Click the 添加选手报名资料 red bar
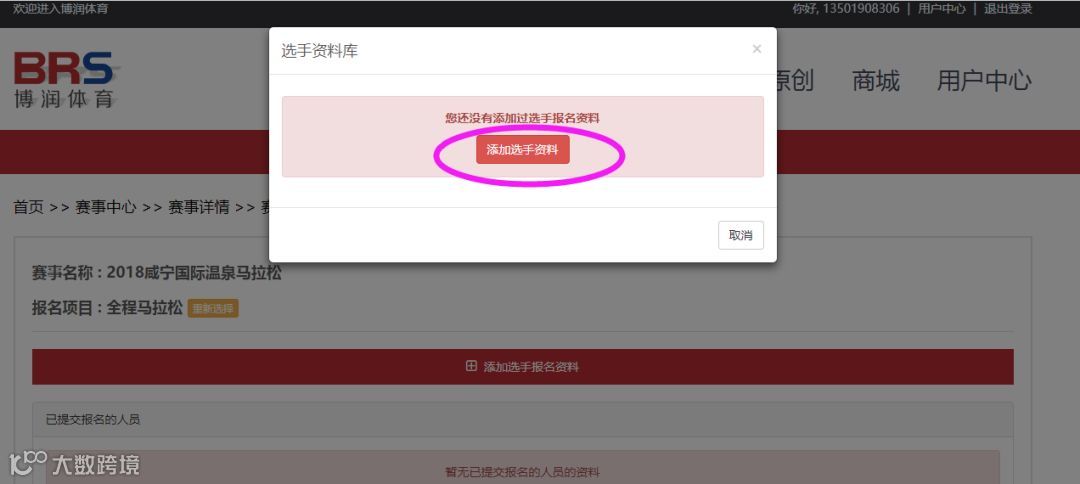The image size is (1080, 484). pos(523,367)
